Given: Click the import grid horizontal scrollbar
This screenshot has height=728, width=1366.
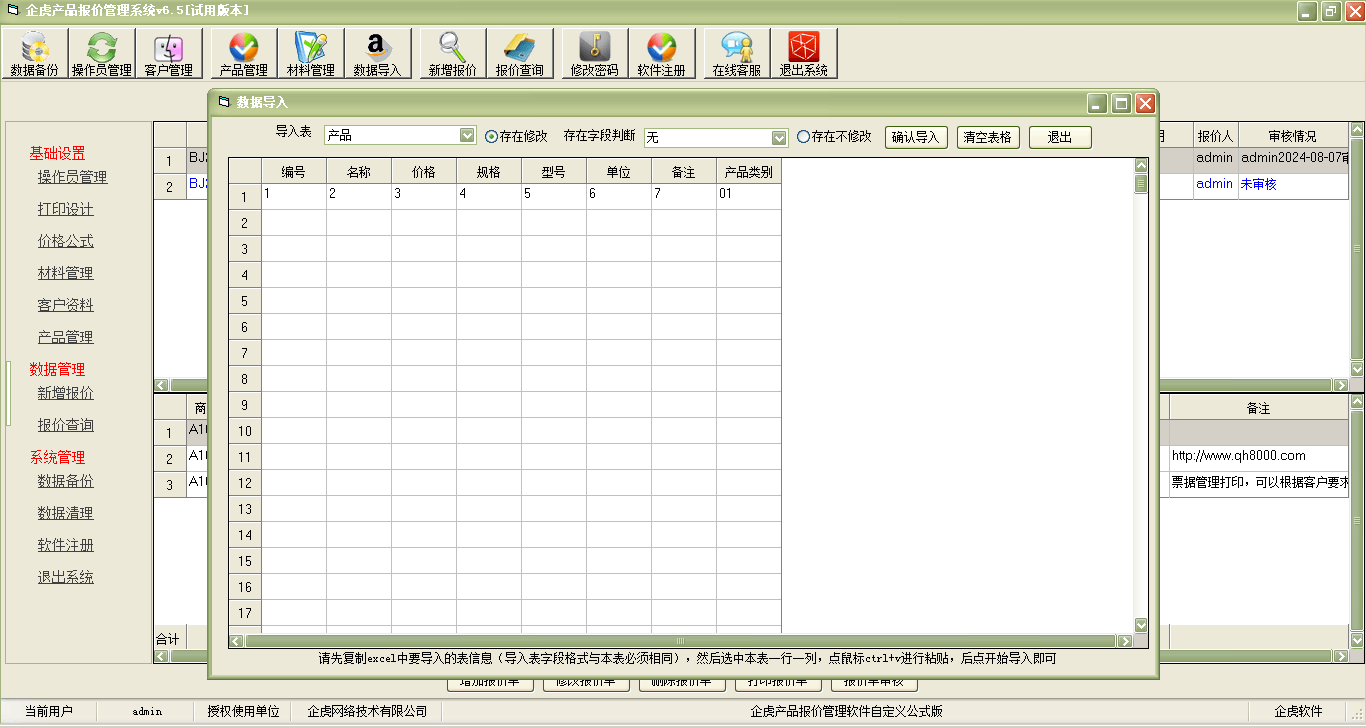Looking at the screenshot, I should click(680, 641).
